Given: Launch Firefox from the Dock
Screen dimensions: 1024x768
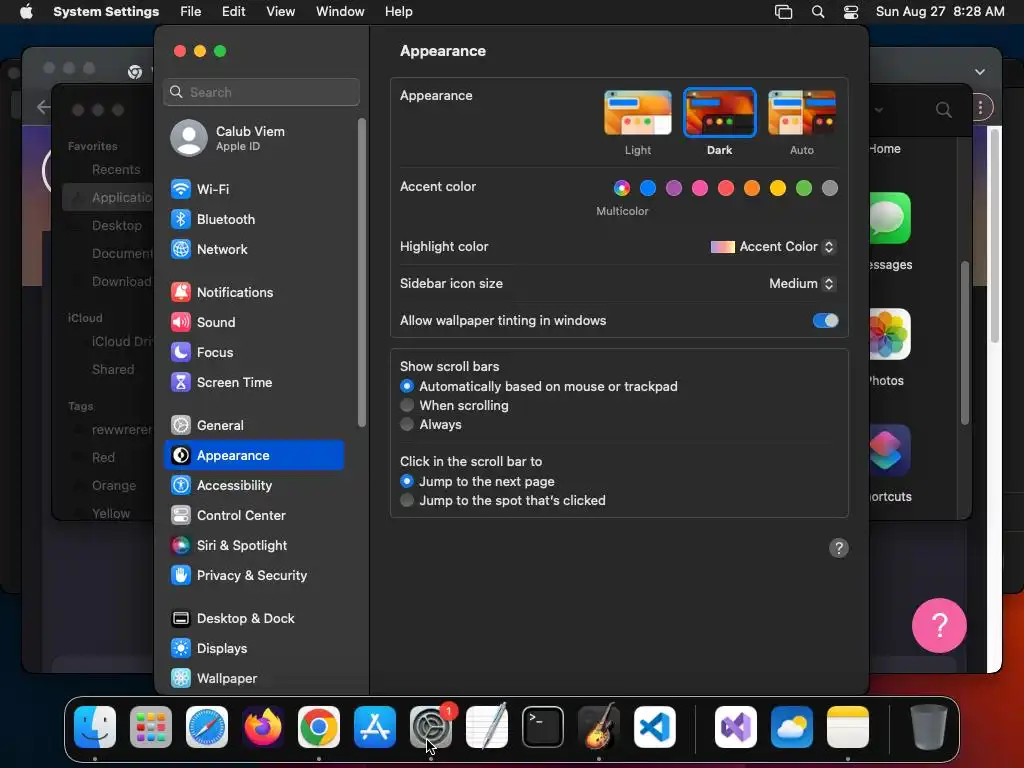Looking at the screenshot, I should [263, 728].
